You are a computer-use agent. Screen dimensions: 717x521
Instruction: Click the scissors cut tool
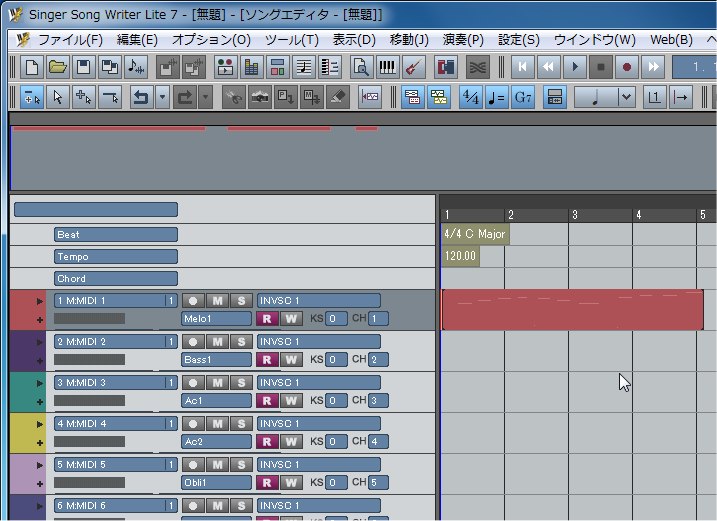pos(234,97)
